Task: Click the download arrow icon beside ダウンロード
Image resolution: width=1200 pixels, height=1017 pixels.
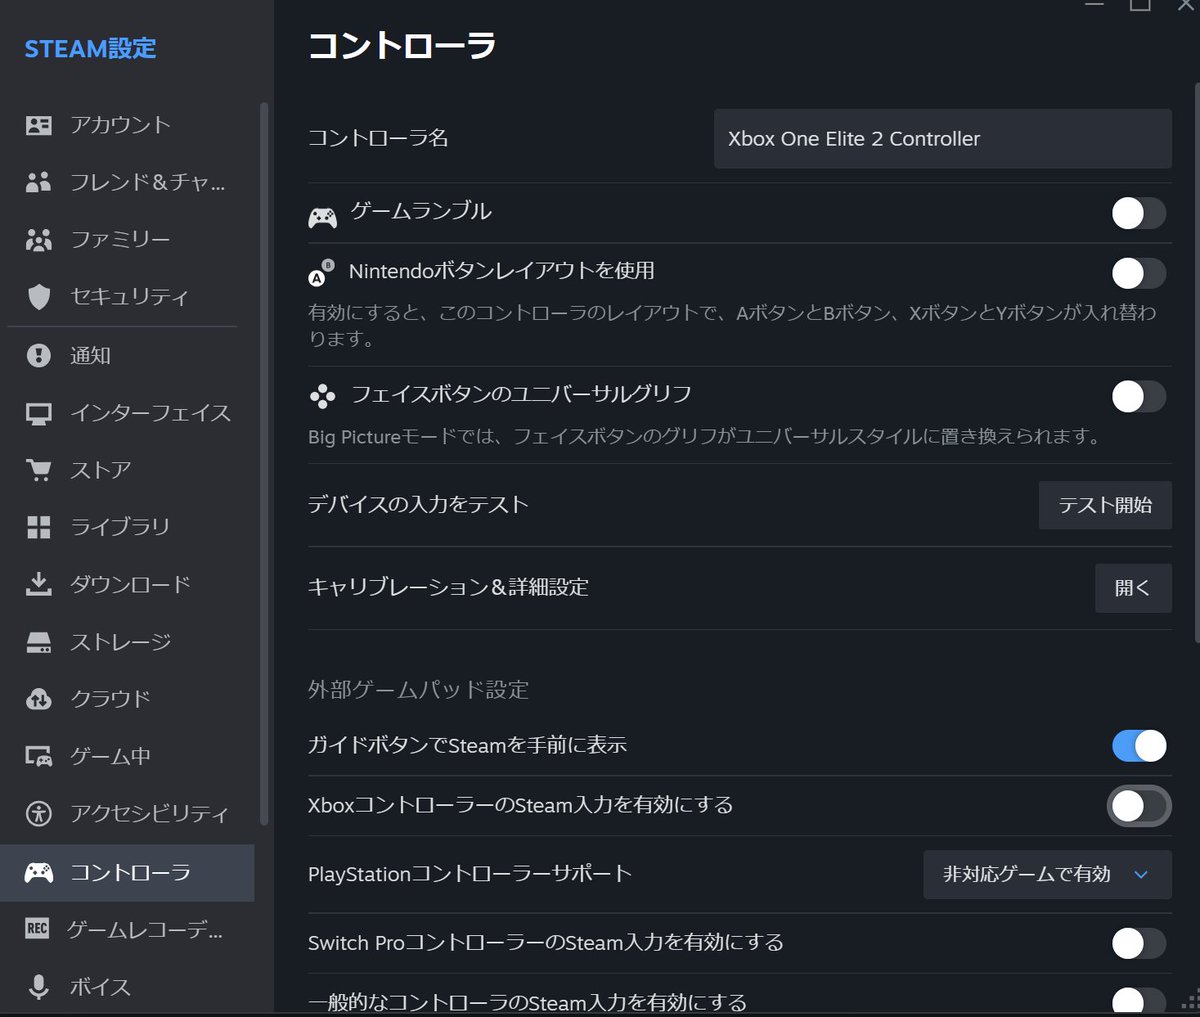Action: [39, 584]
